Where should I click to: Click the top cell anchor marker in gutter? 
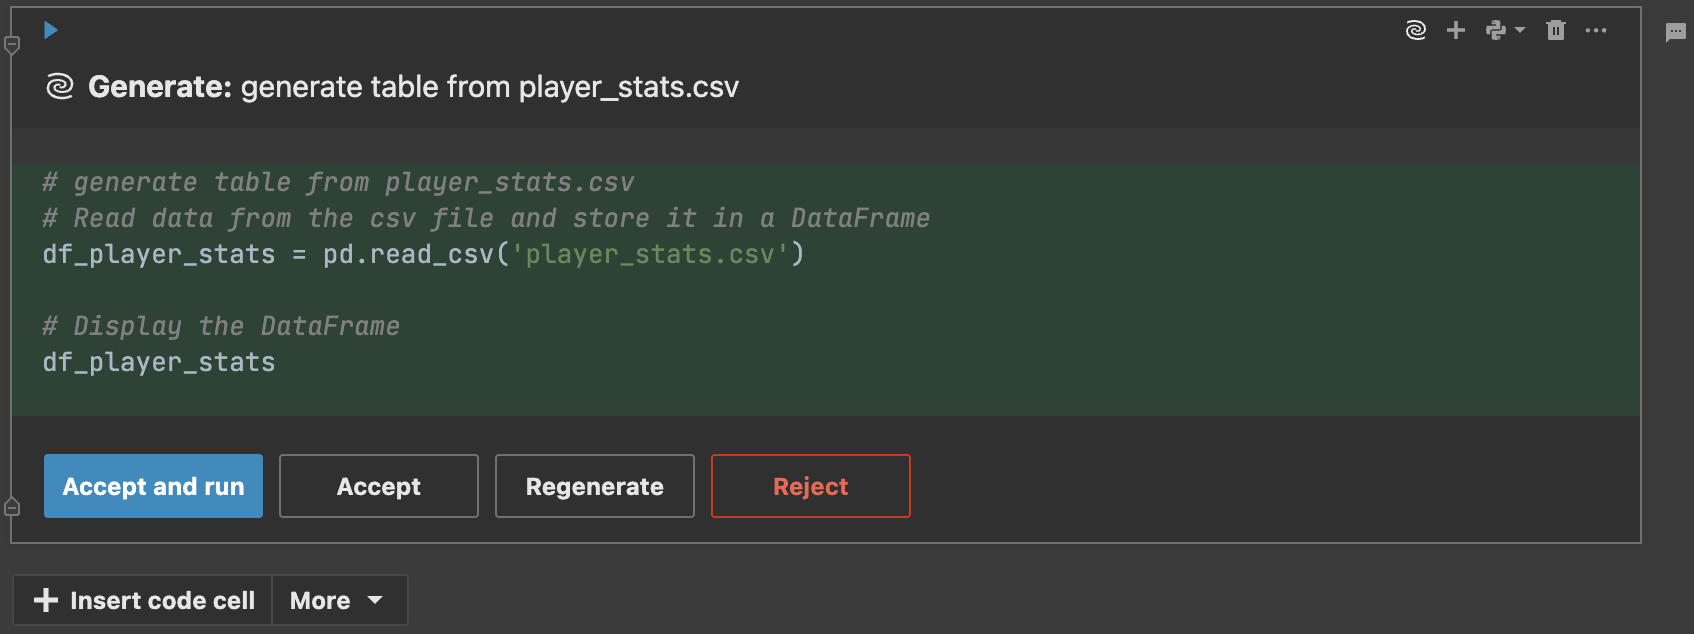click(12, 44)
